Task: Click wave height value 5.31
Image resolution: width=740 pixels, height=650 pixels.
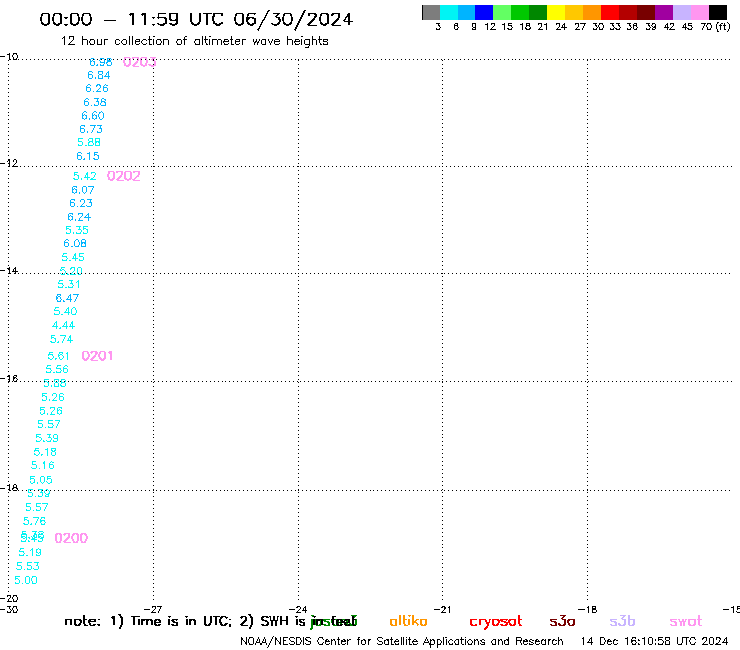Action: point(69,284)
